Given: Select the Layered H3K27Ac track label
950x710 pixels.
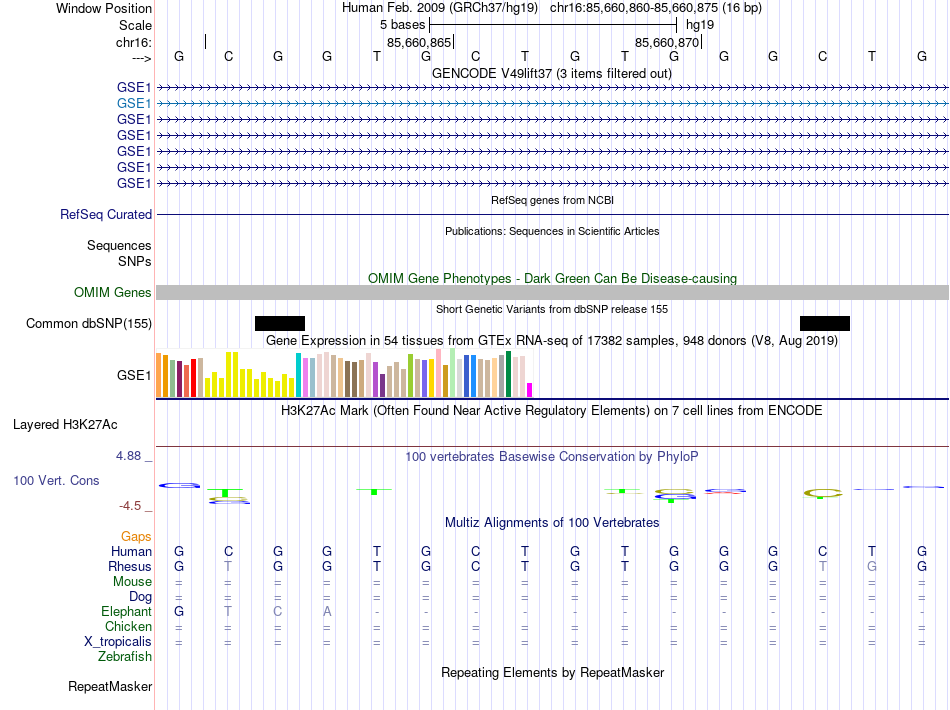Looking at the screenshot, I should pos(65,425).
